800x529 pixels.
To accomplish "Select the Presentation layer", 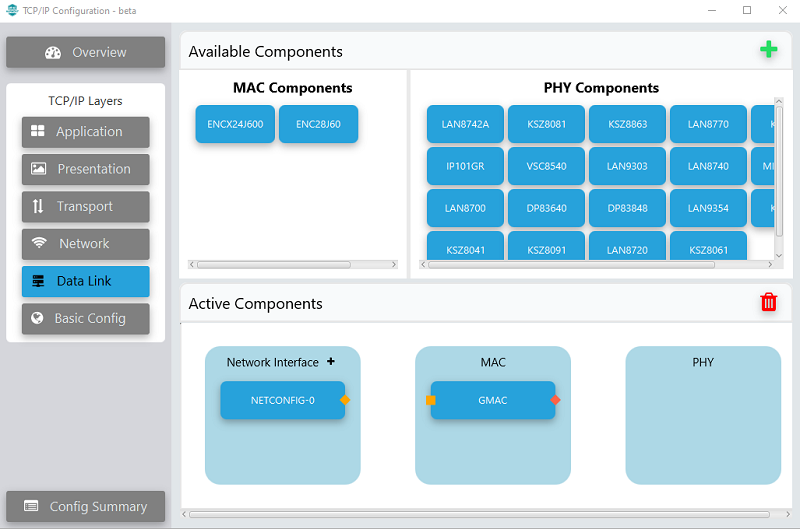I will [x=86, y=169].
